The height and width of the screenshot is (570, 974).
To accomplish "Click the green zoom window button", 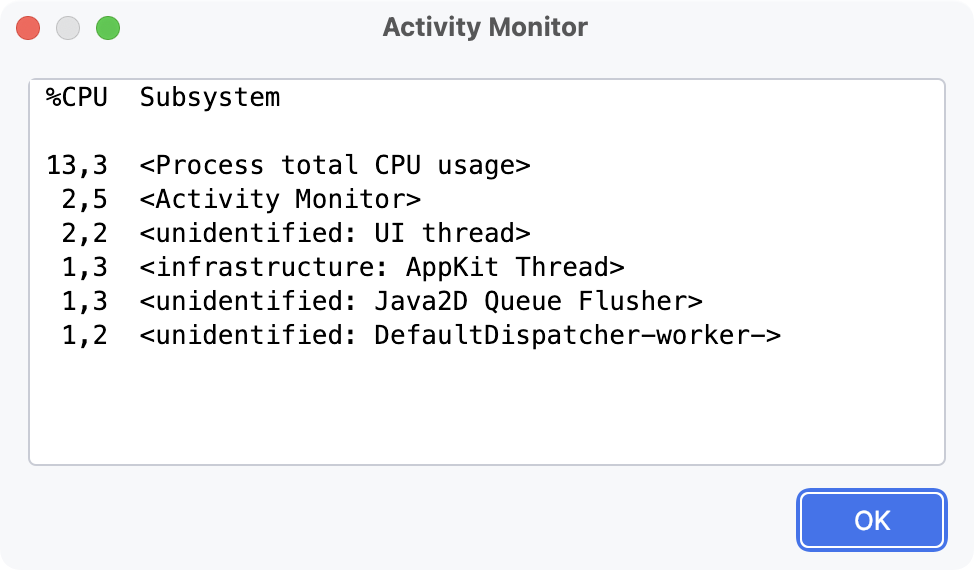I will (107, 28).
